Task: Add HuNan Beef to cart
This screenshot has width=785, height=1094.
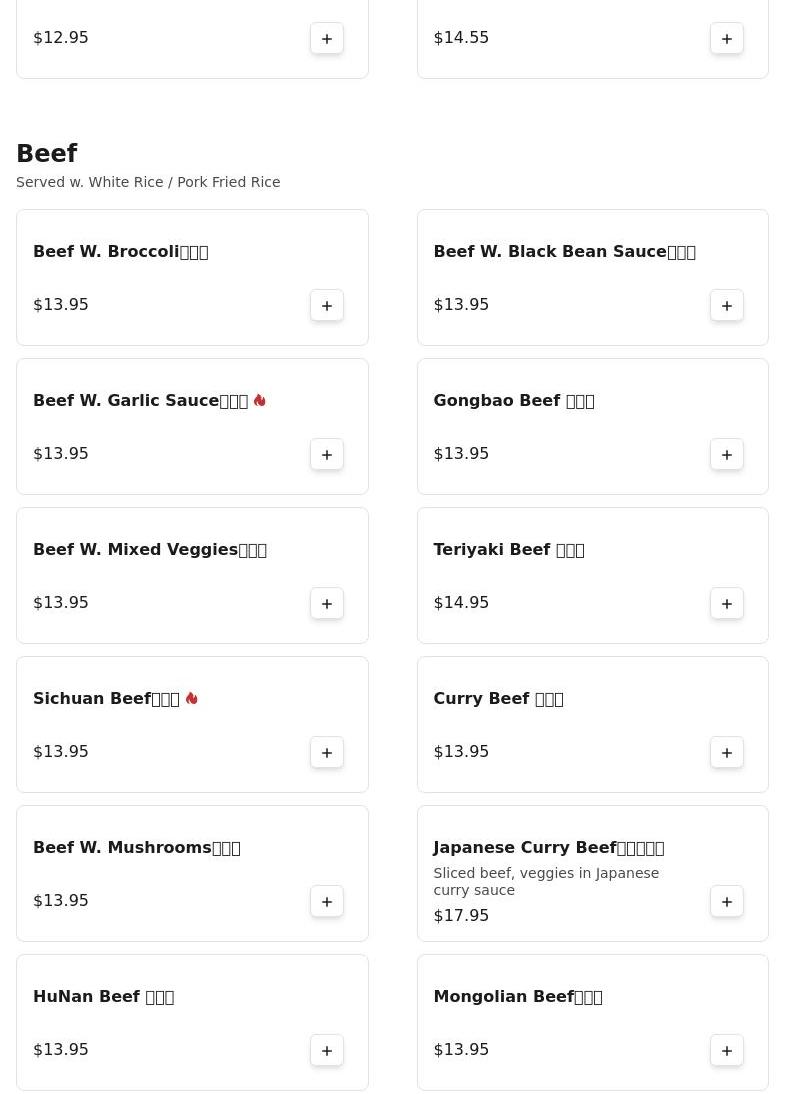Action: pyautogui.click(x=327, y=1050)
